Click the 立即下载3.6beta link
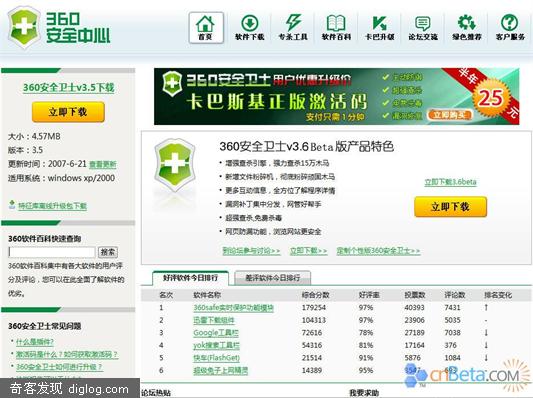The width and height of the screenshot is (533, 398). point(450,182)
